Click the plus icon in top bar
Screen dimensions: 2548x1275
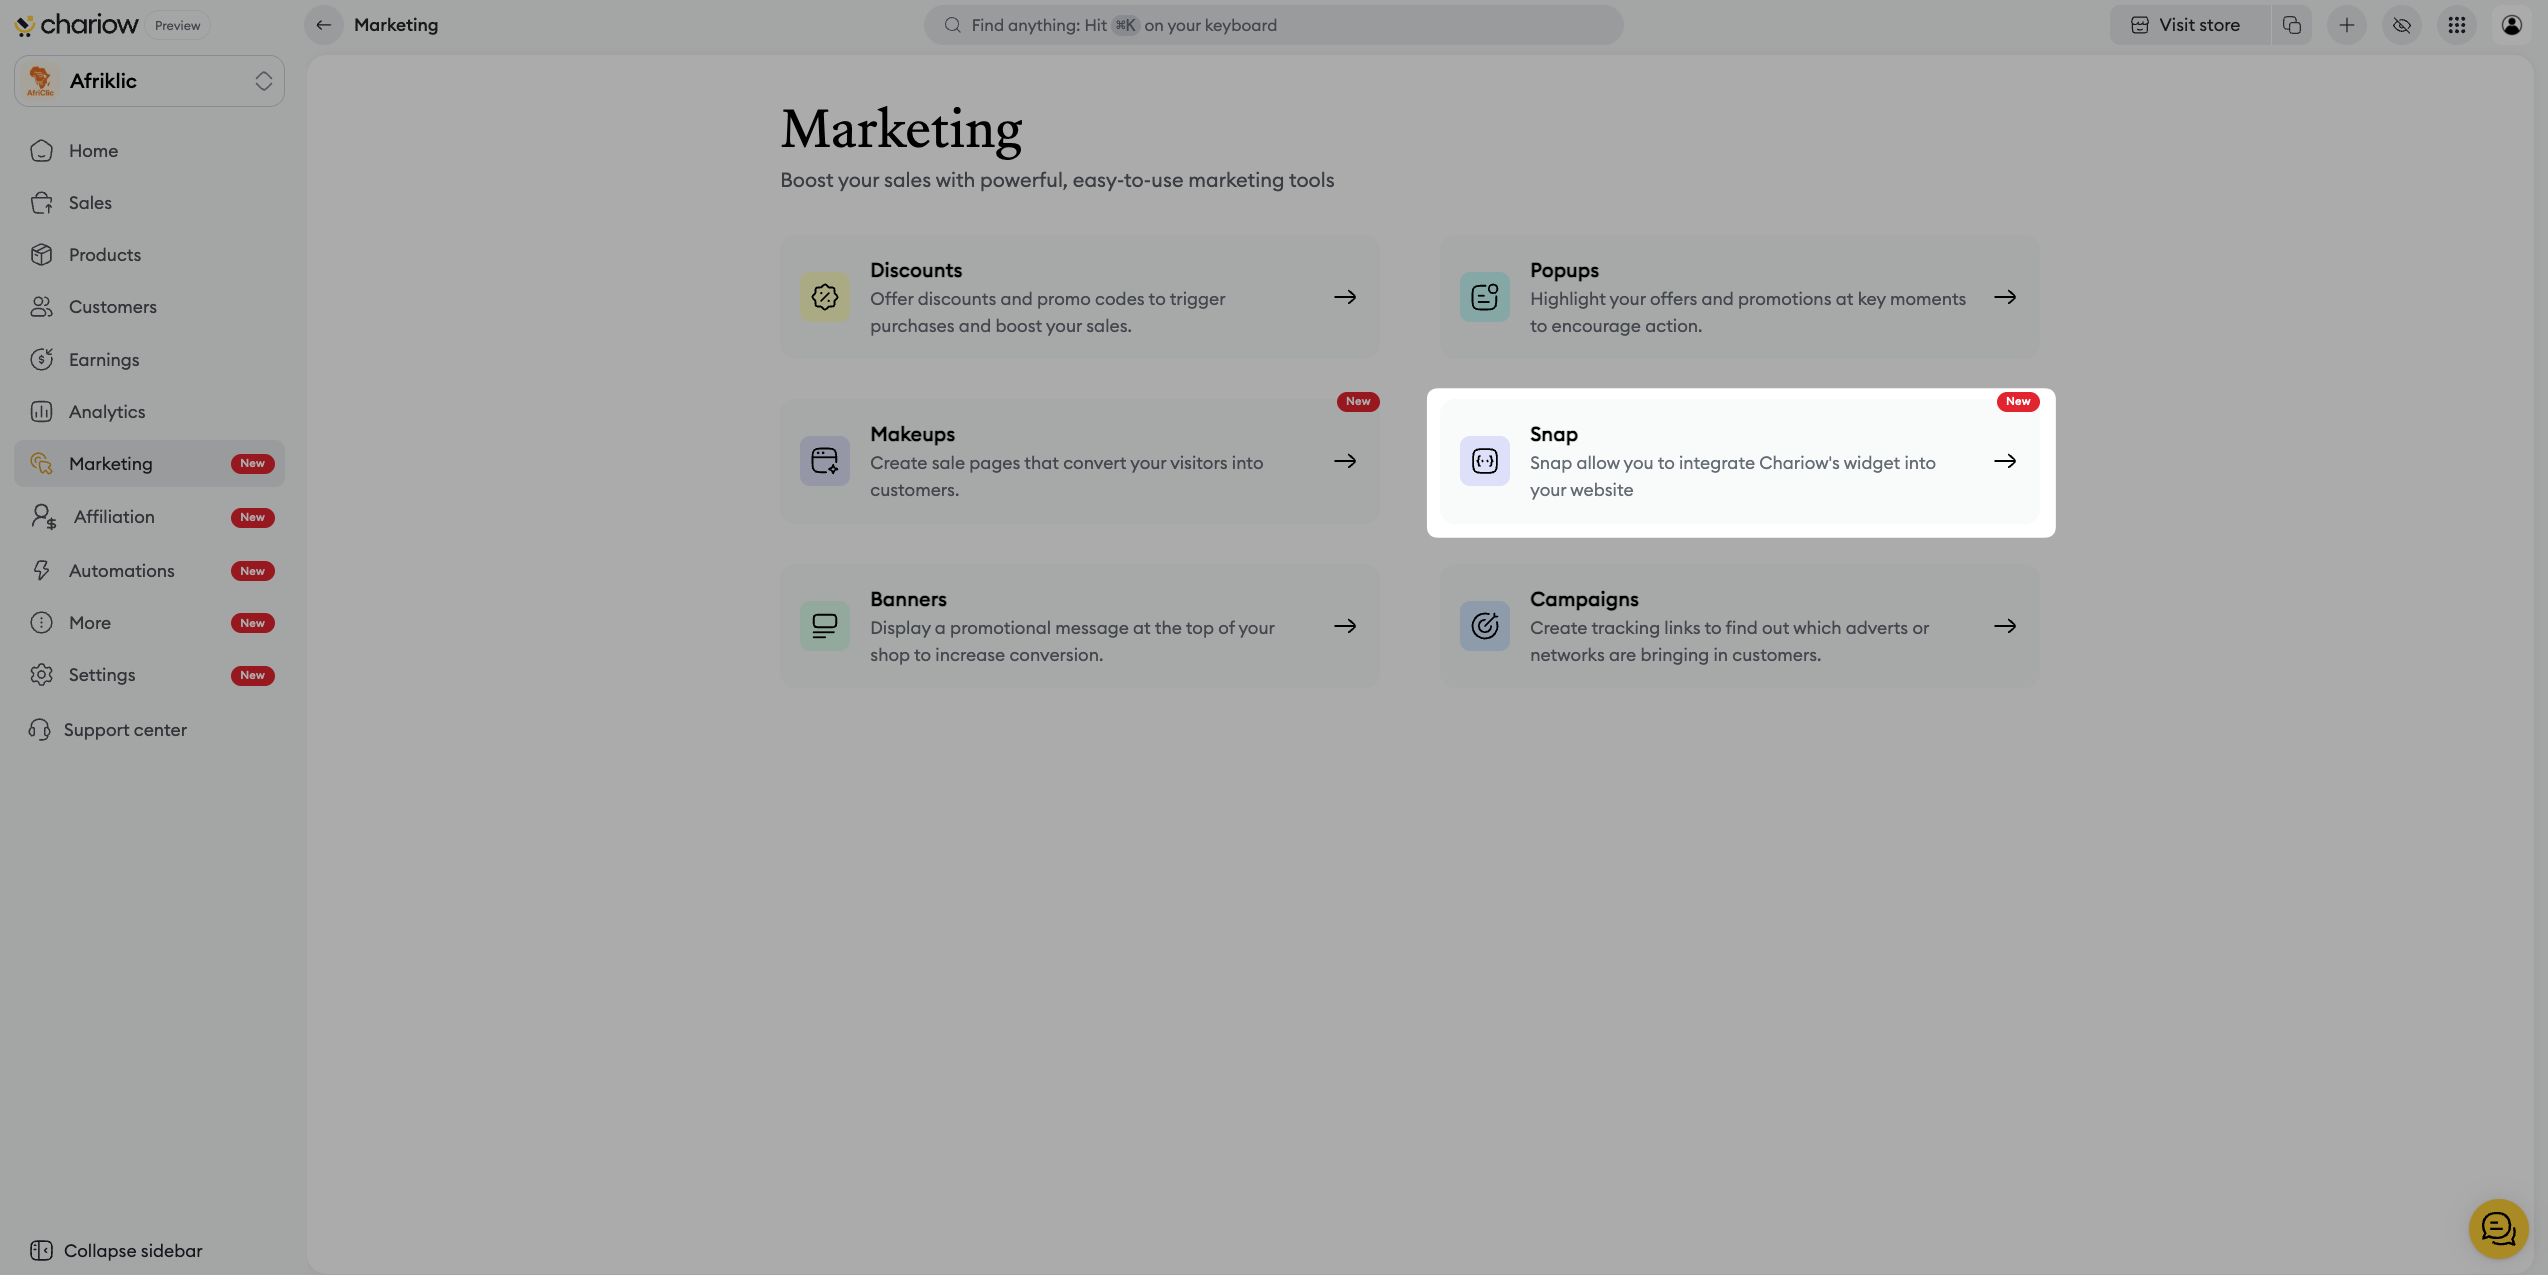tap(2346, 25)
